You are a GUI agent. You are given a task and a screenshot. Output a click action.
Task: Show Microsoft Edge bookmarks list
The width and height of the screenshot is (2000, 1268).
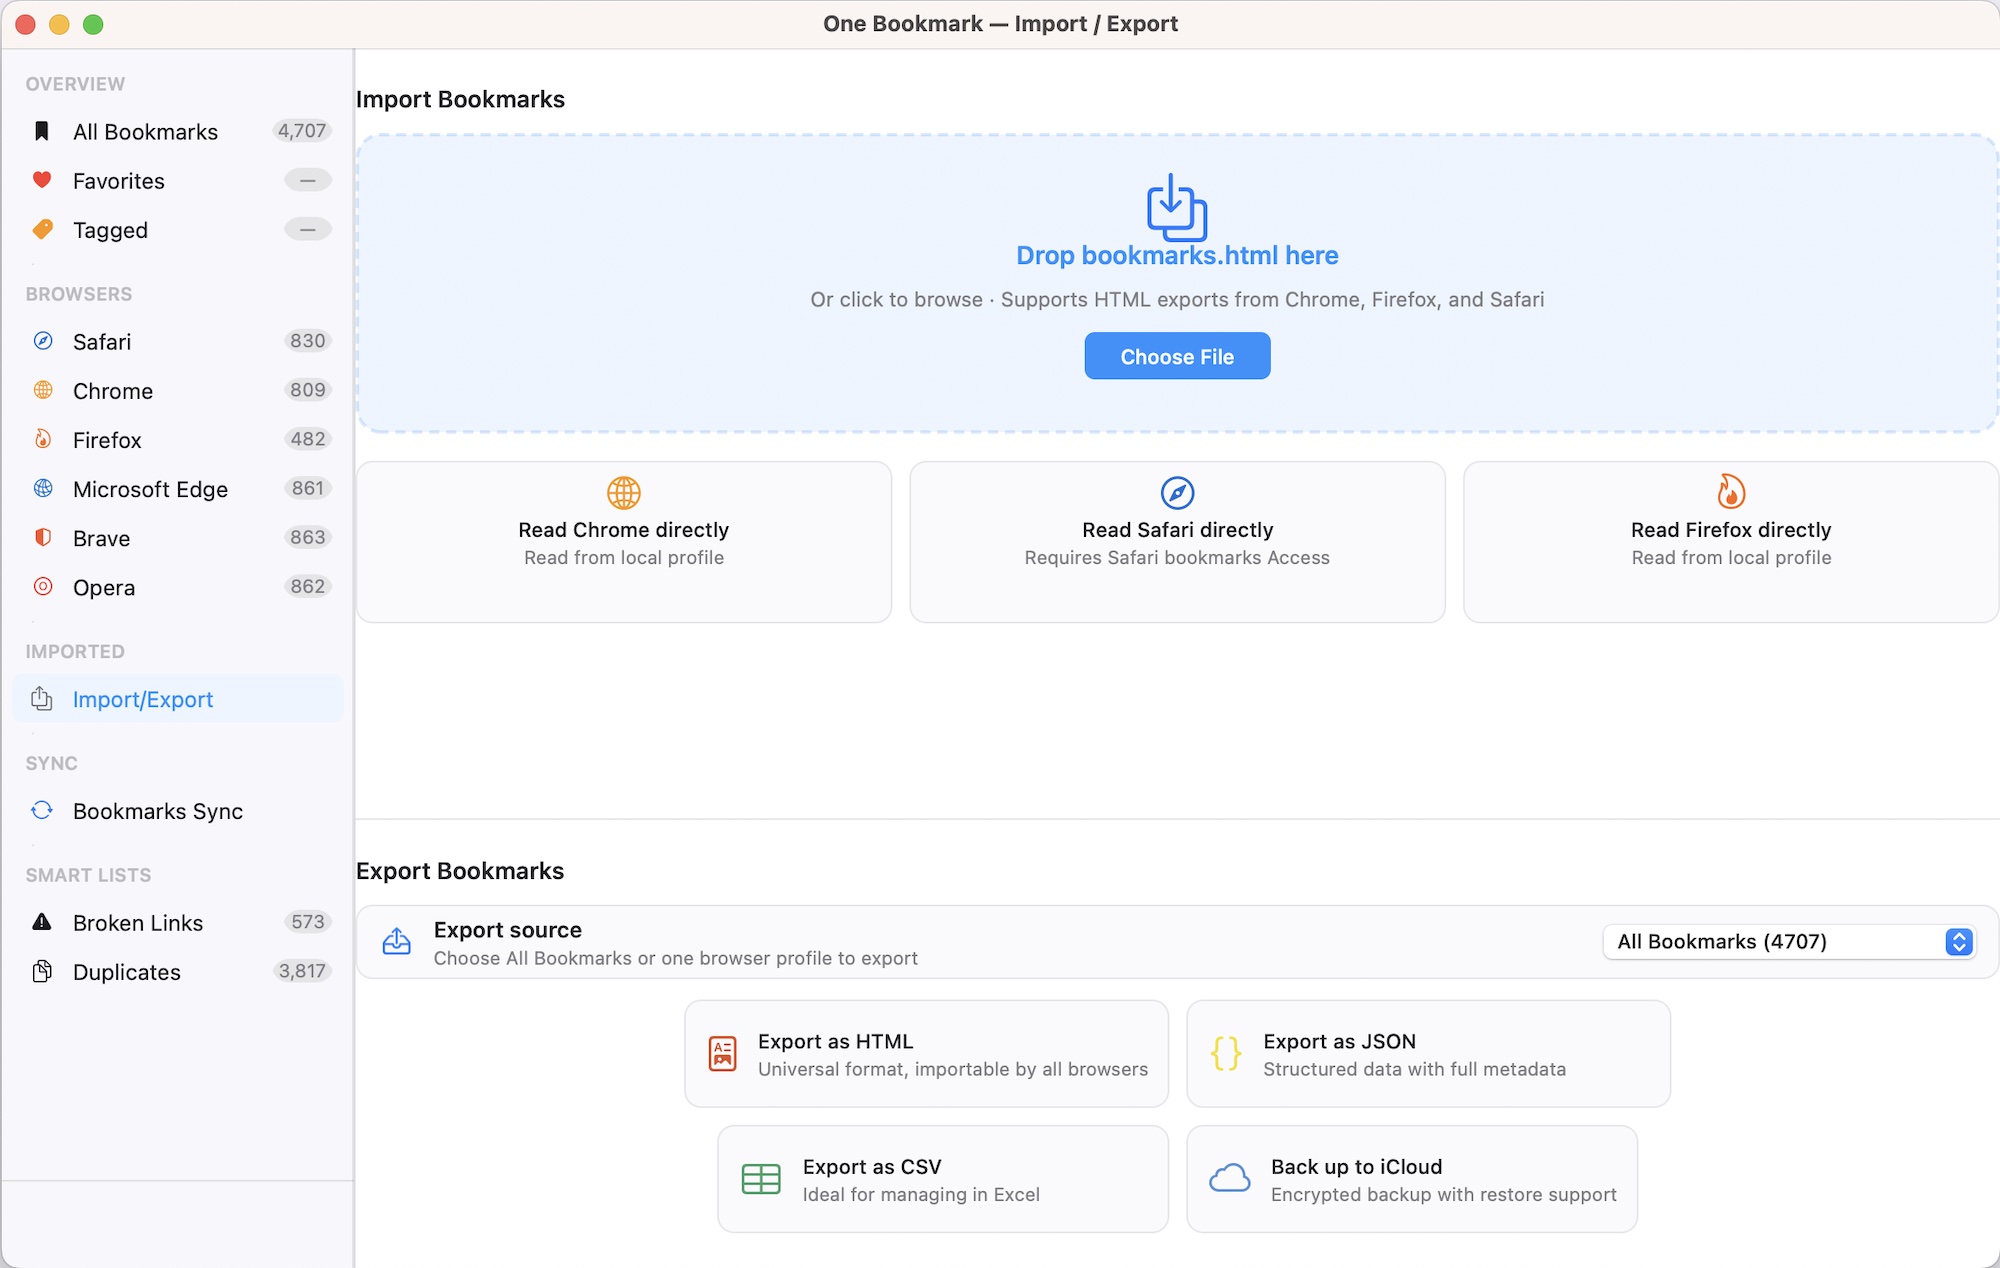click(x=178, y=488)
